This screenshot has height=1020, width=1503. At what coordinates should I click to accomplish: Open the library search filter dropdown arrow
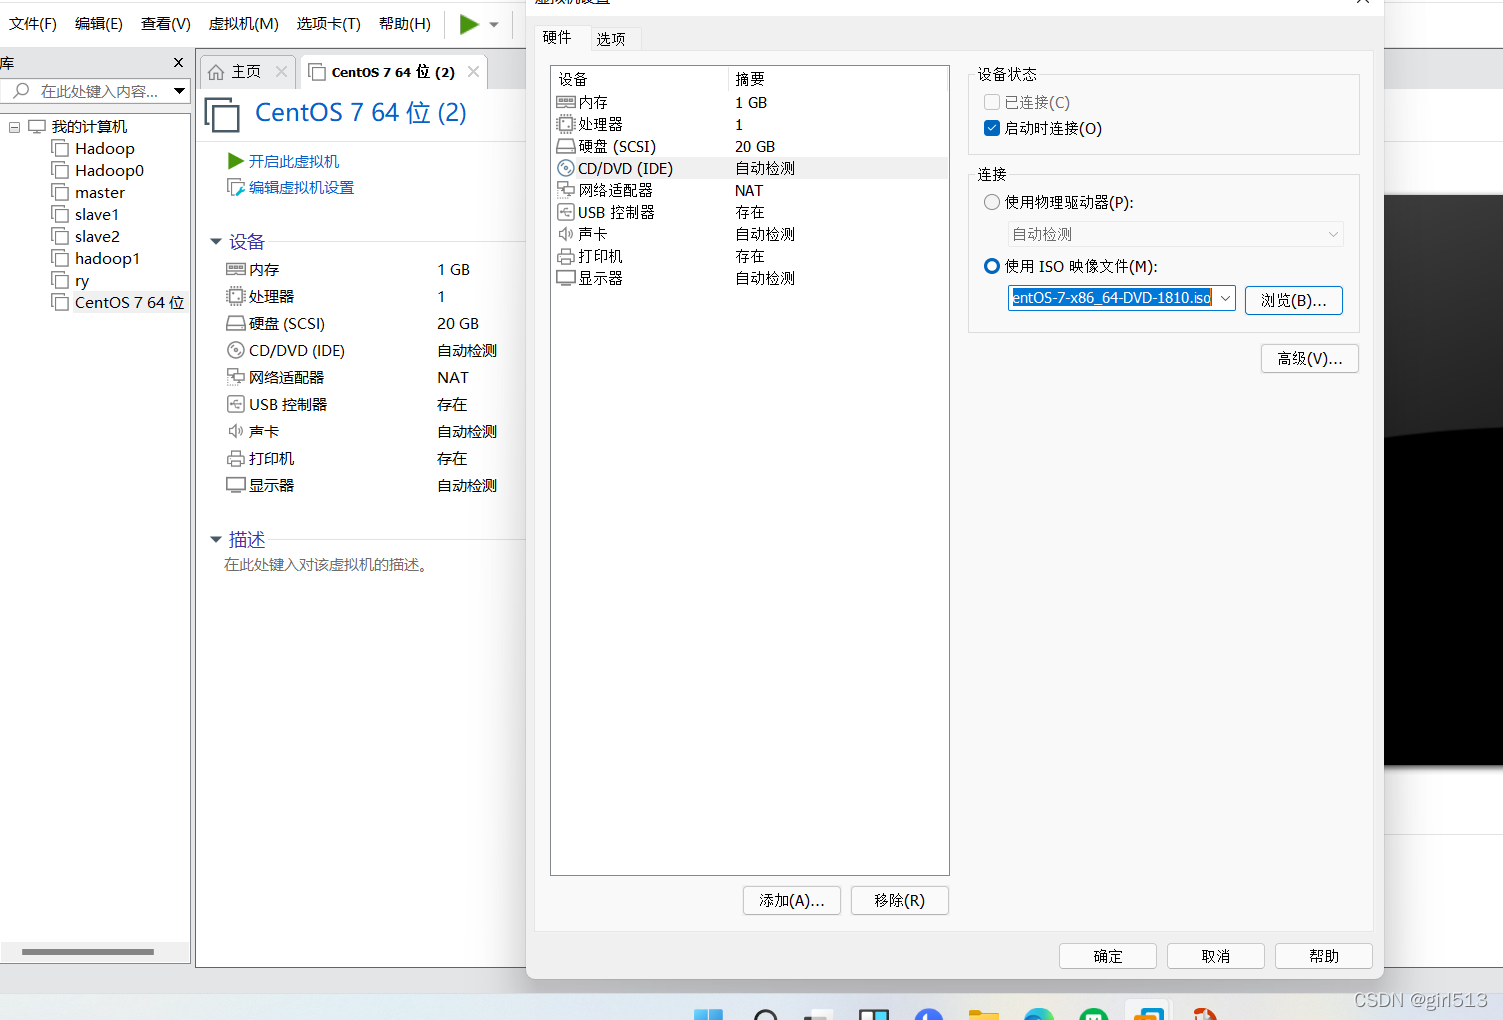point(179,91)
